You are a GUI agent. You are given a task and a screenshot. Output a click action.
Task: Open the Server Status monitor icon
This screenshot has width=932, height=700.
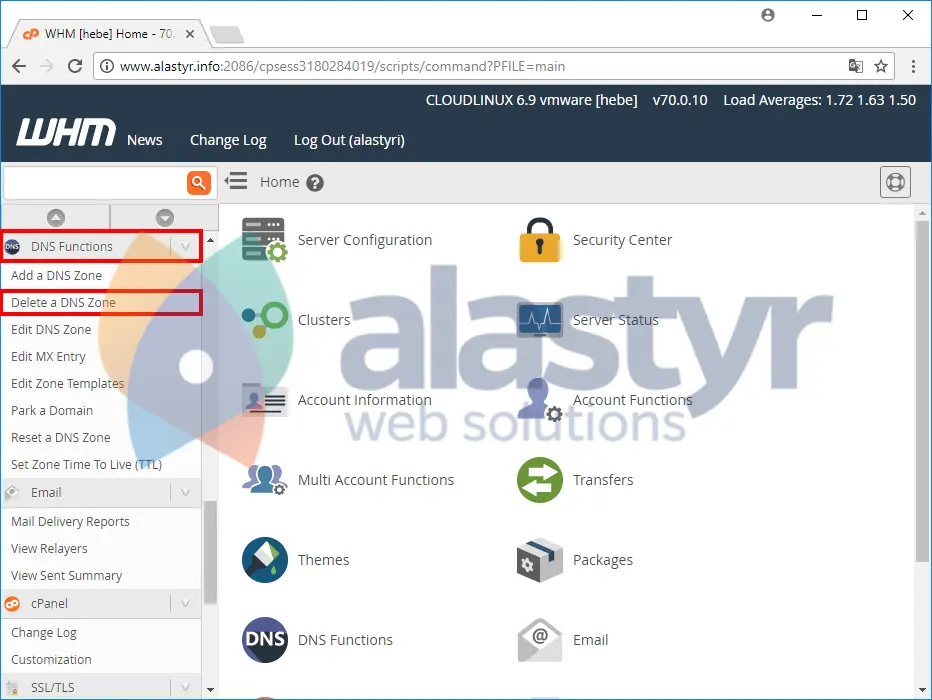point(540,320)
